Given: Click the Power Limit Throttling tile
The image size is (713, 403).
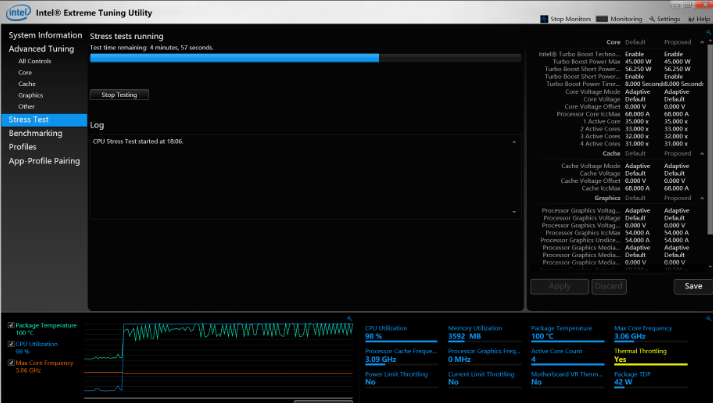Looking at the screenshot, I should 401,379.
